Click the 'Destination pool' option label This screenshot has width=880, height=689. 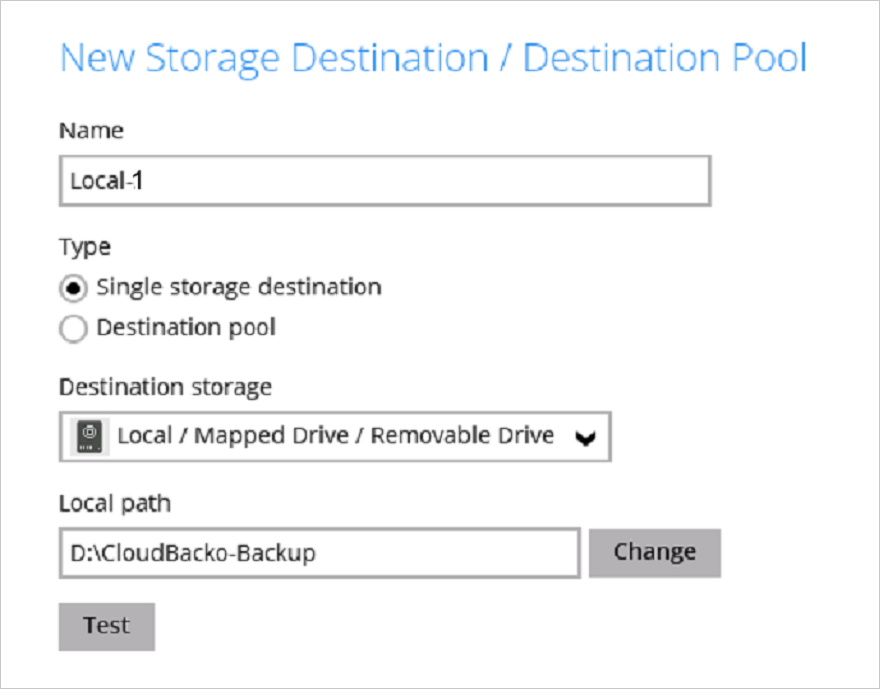[x=186, y=327]
